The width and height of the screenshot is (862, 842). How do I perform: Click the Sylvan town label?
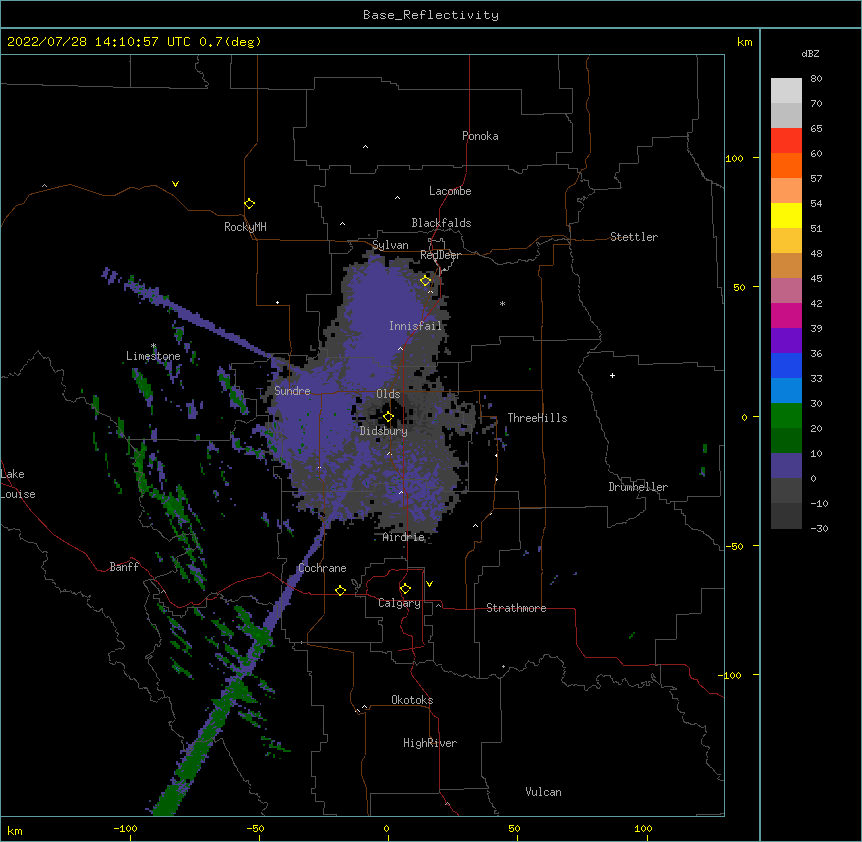390,245
